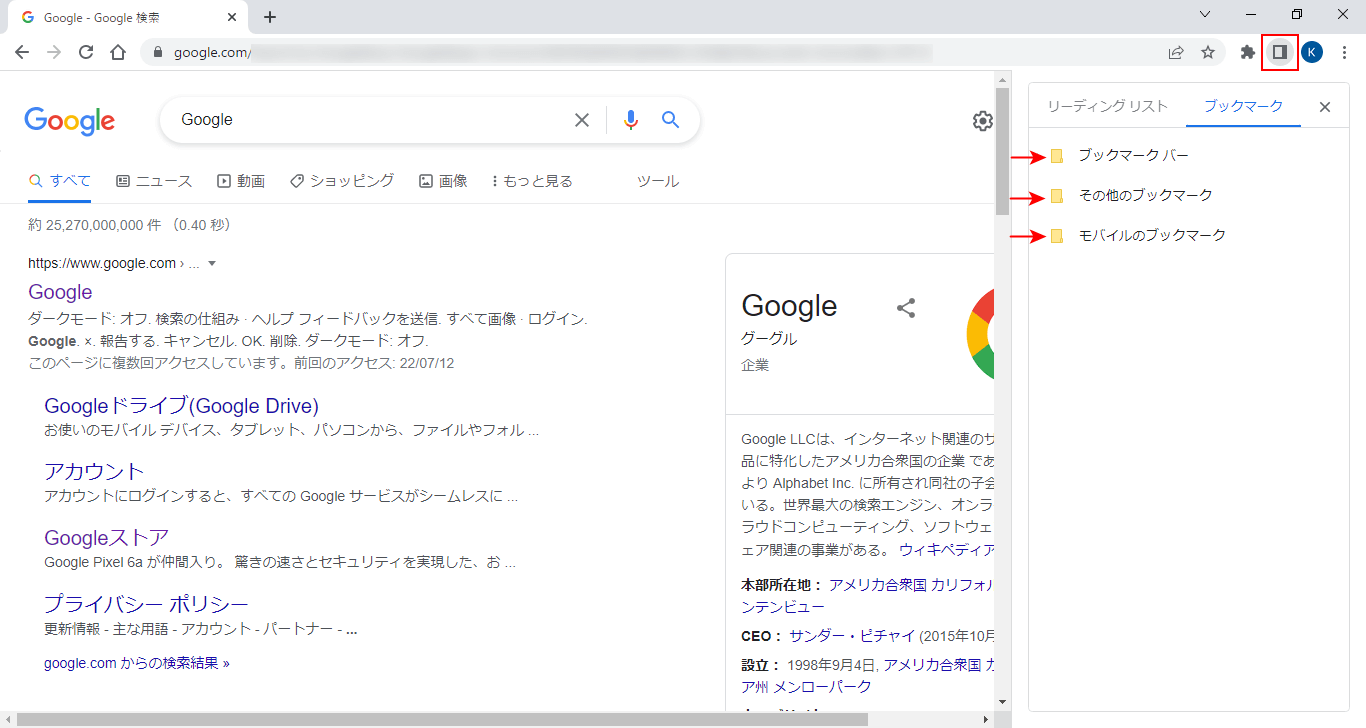Switch to ニュース results
The height and width of the screenshot is (728, 1366).
click(x=154, y=181)
